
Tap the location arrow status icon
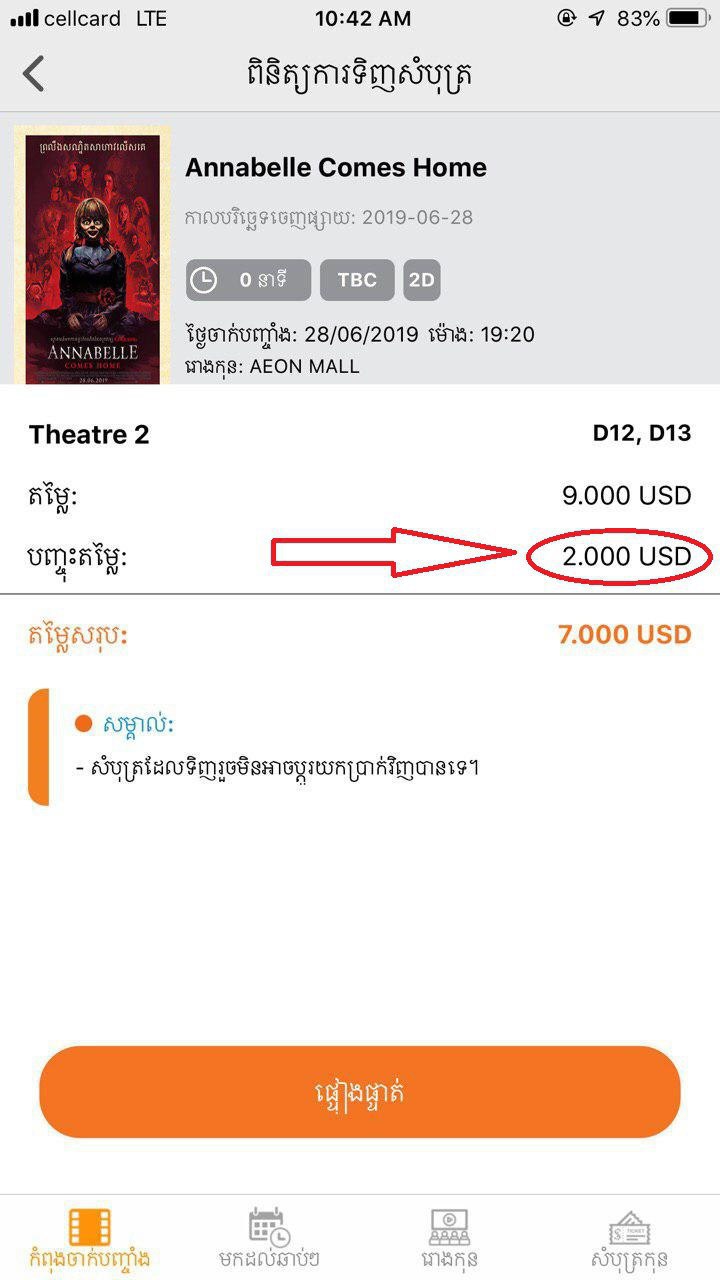596,18
